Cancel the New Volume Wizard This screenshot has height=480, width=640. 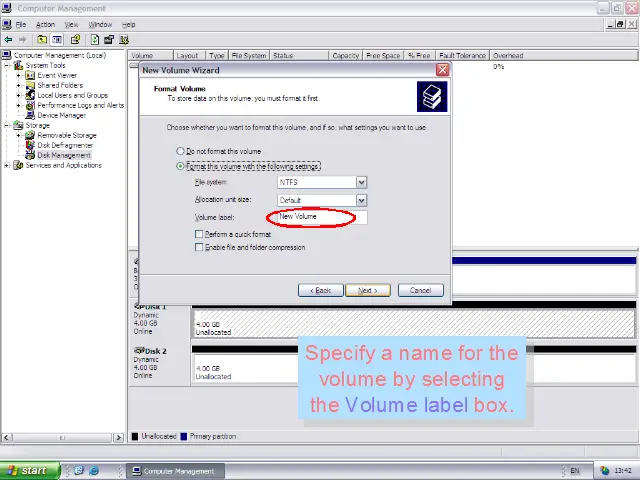420,290
